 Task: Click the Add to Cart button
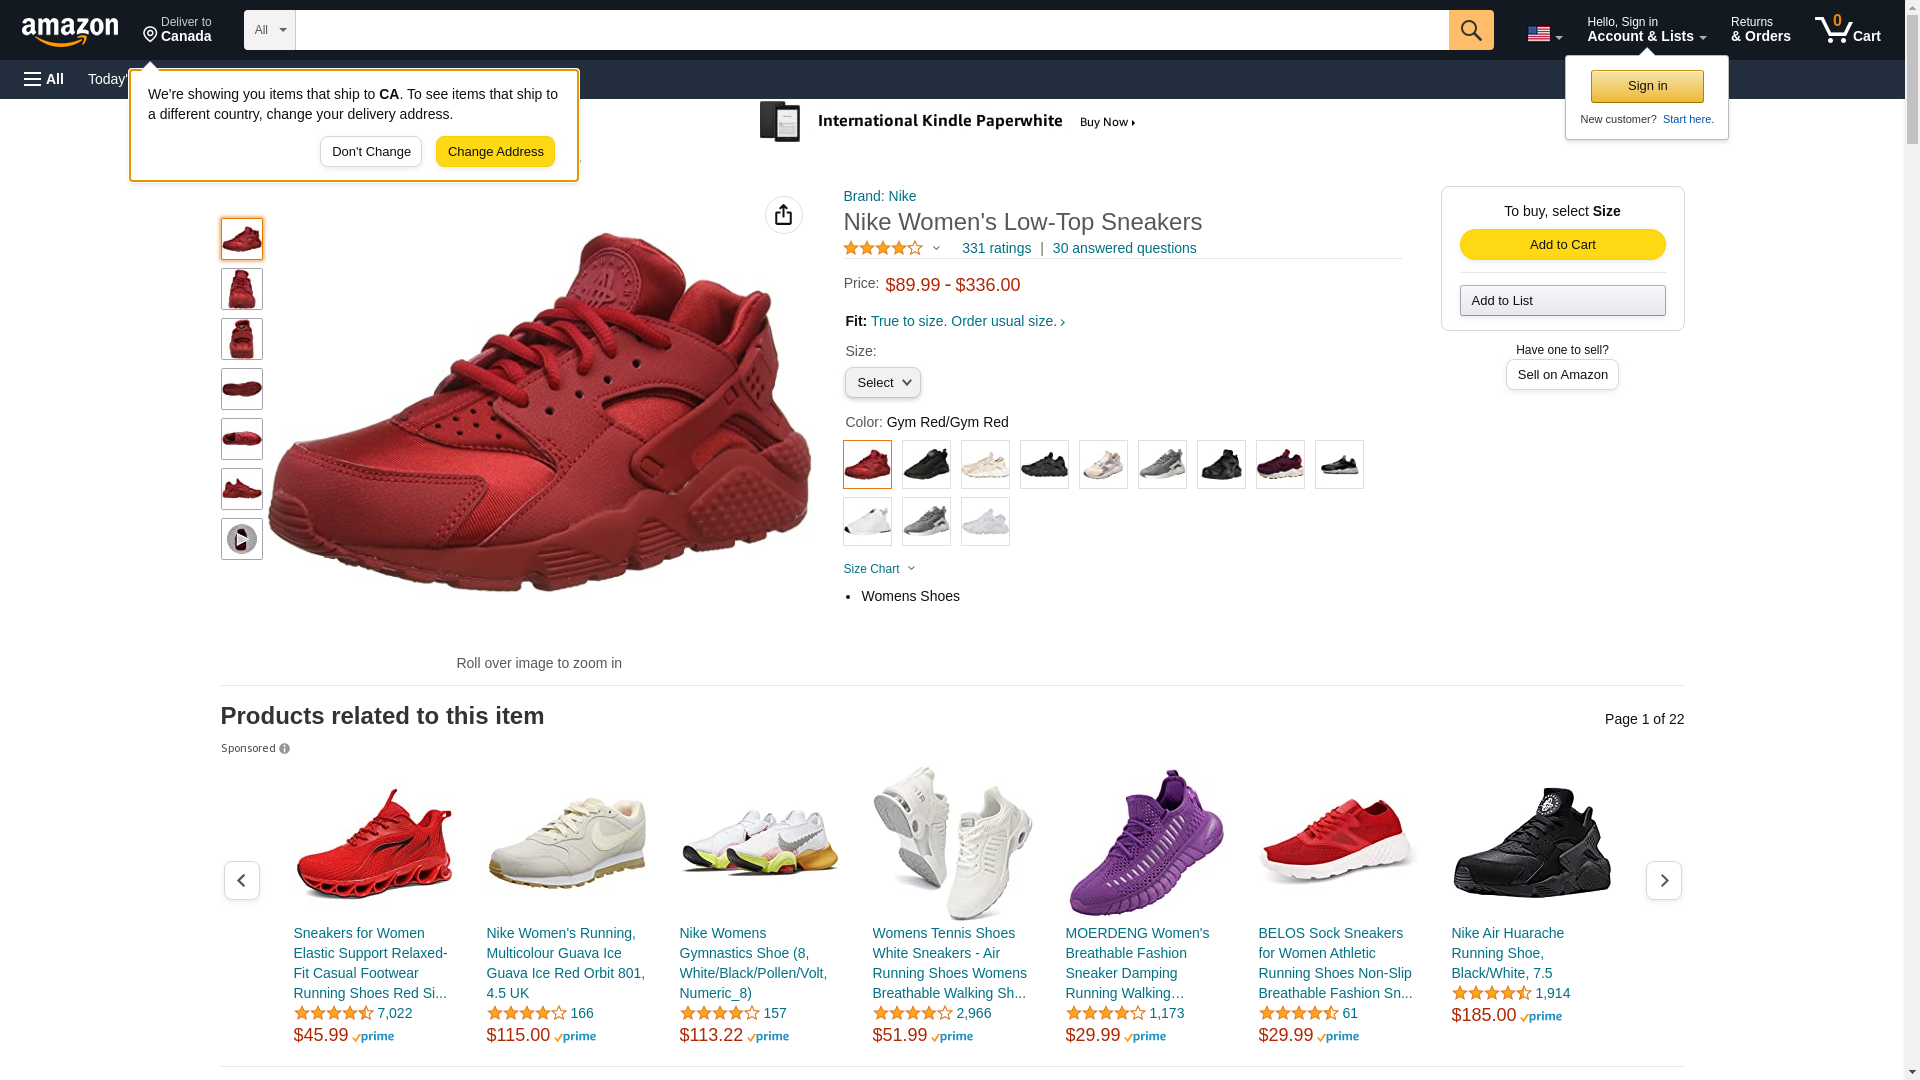[1562, 245]
